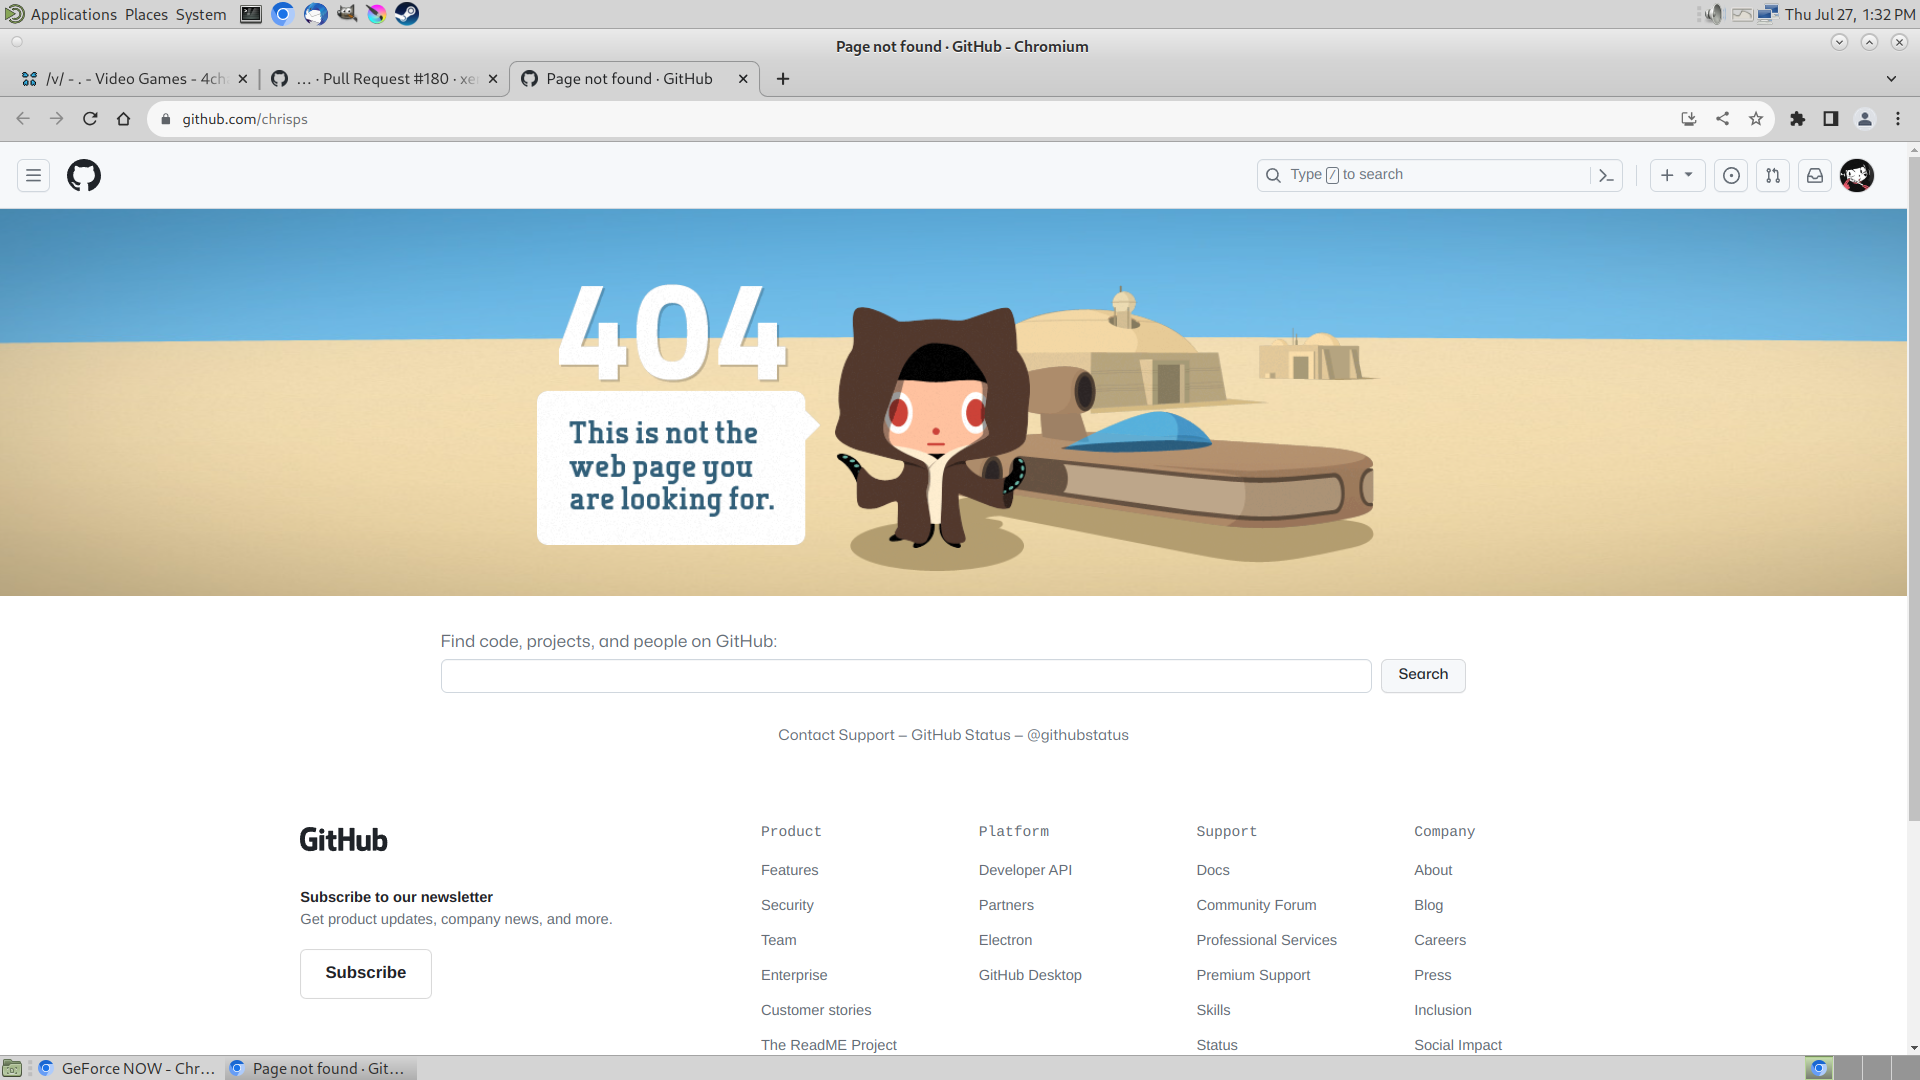Open the Careers footer link
Viewport: 1920px width, 1080px height.
coord(1440,940)
